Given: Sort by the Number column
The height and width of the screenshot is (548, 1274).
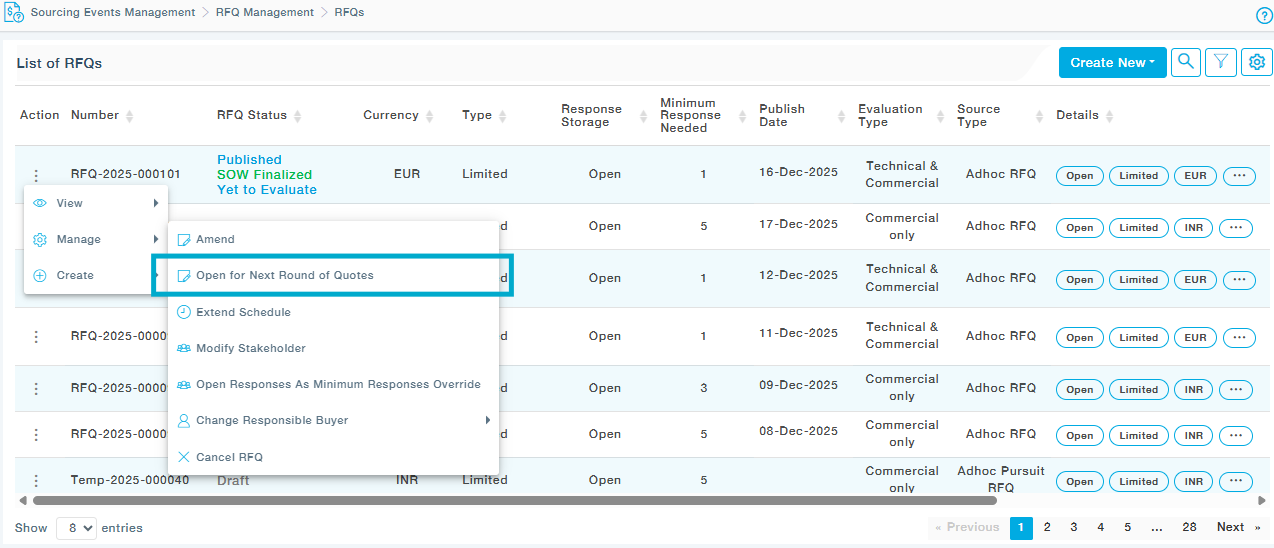Looking at the screenshot, I should click(130, 116).
